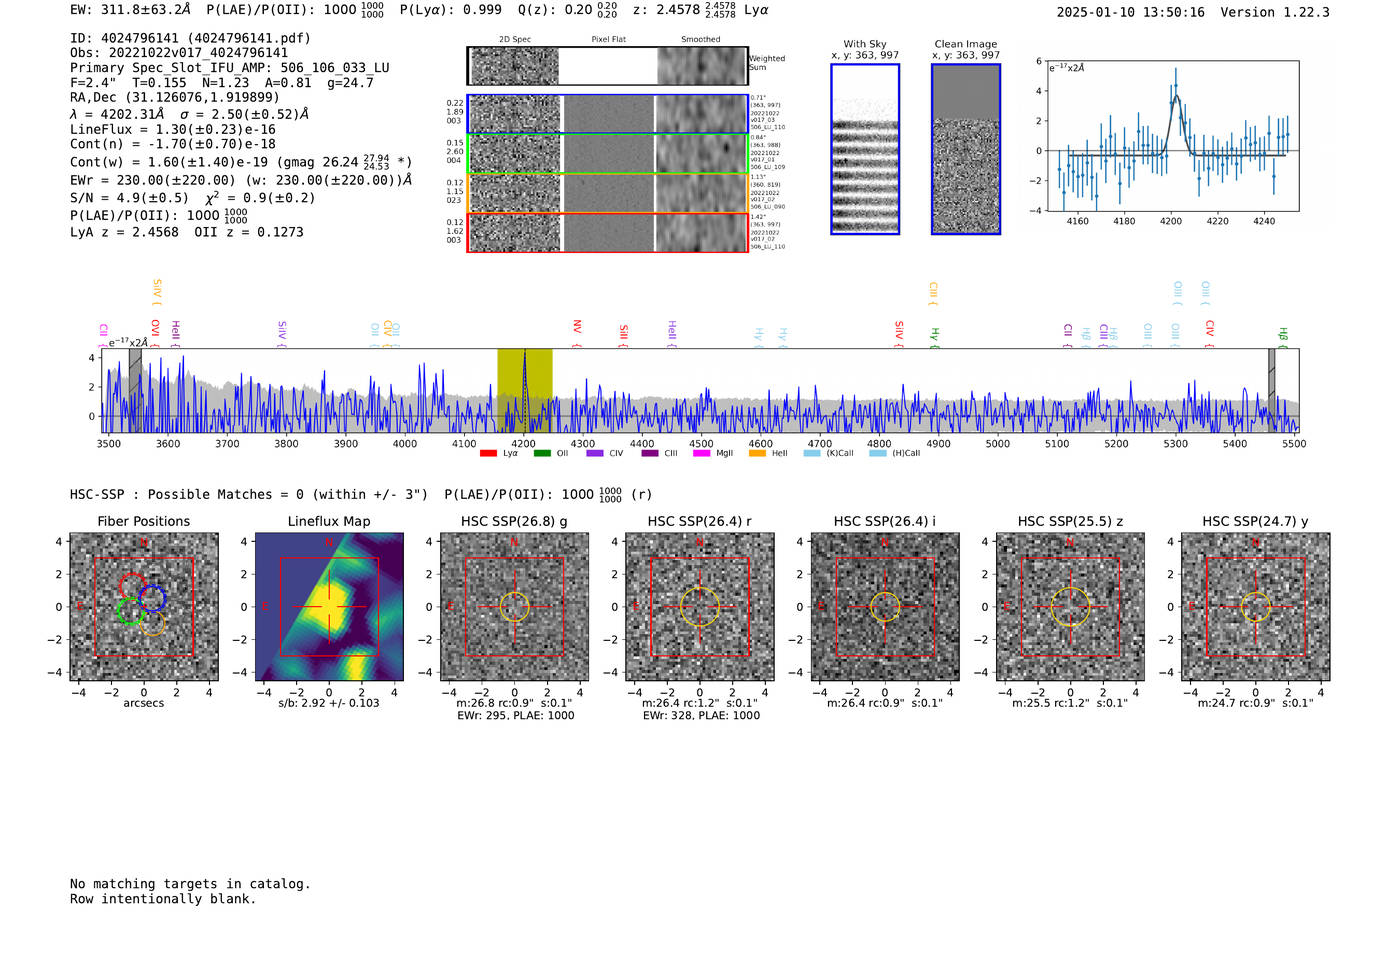The width and height of the screenshot is (1400, 953).
Task: Click 'No matching targets in catalog.' text
Action: click(190, 884)
